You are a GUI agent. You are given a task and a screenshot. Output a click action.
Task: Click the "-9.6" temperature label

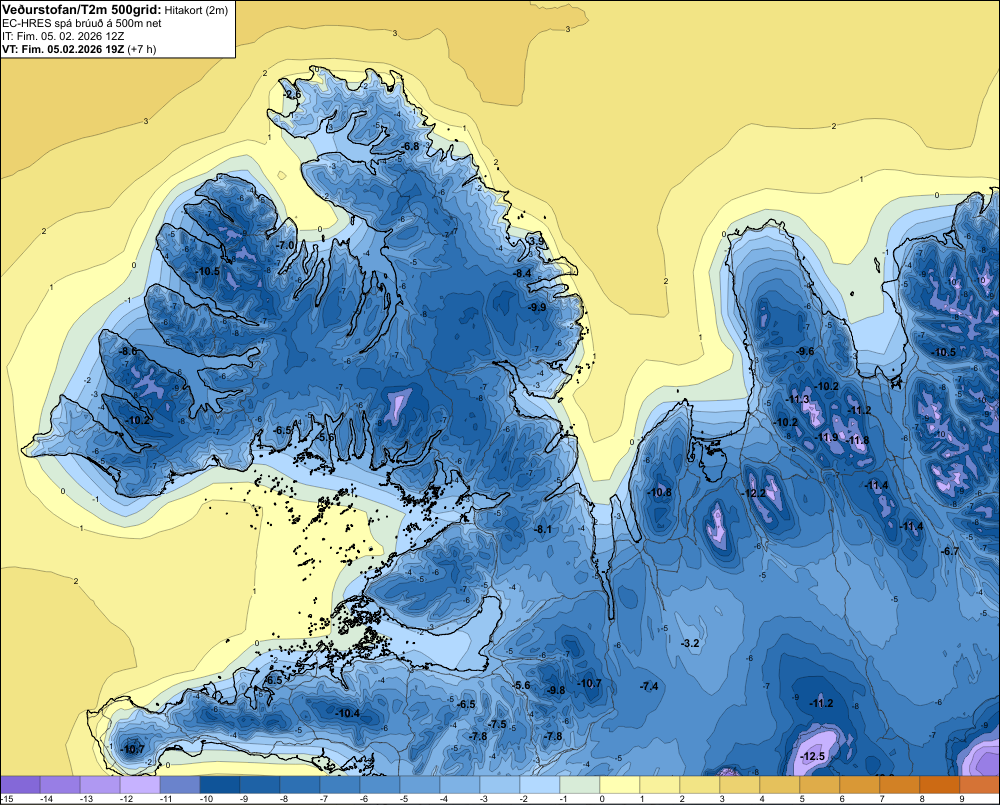tap(806, 351)
